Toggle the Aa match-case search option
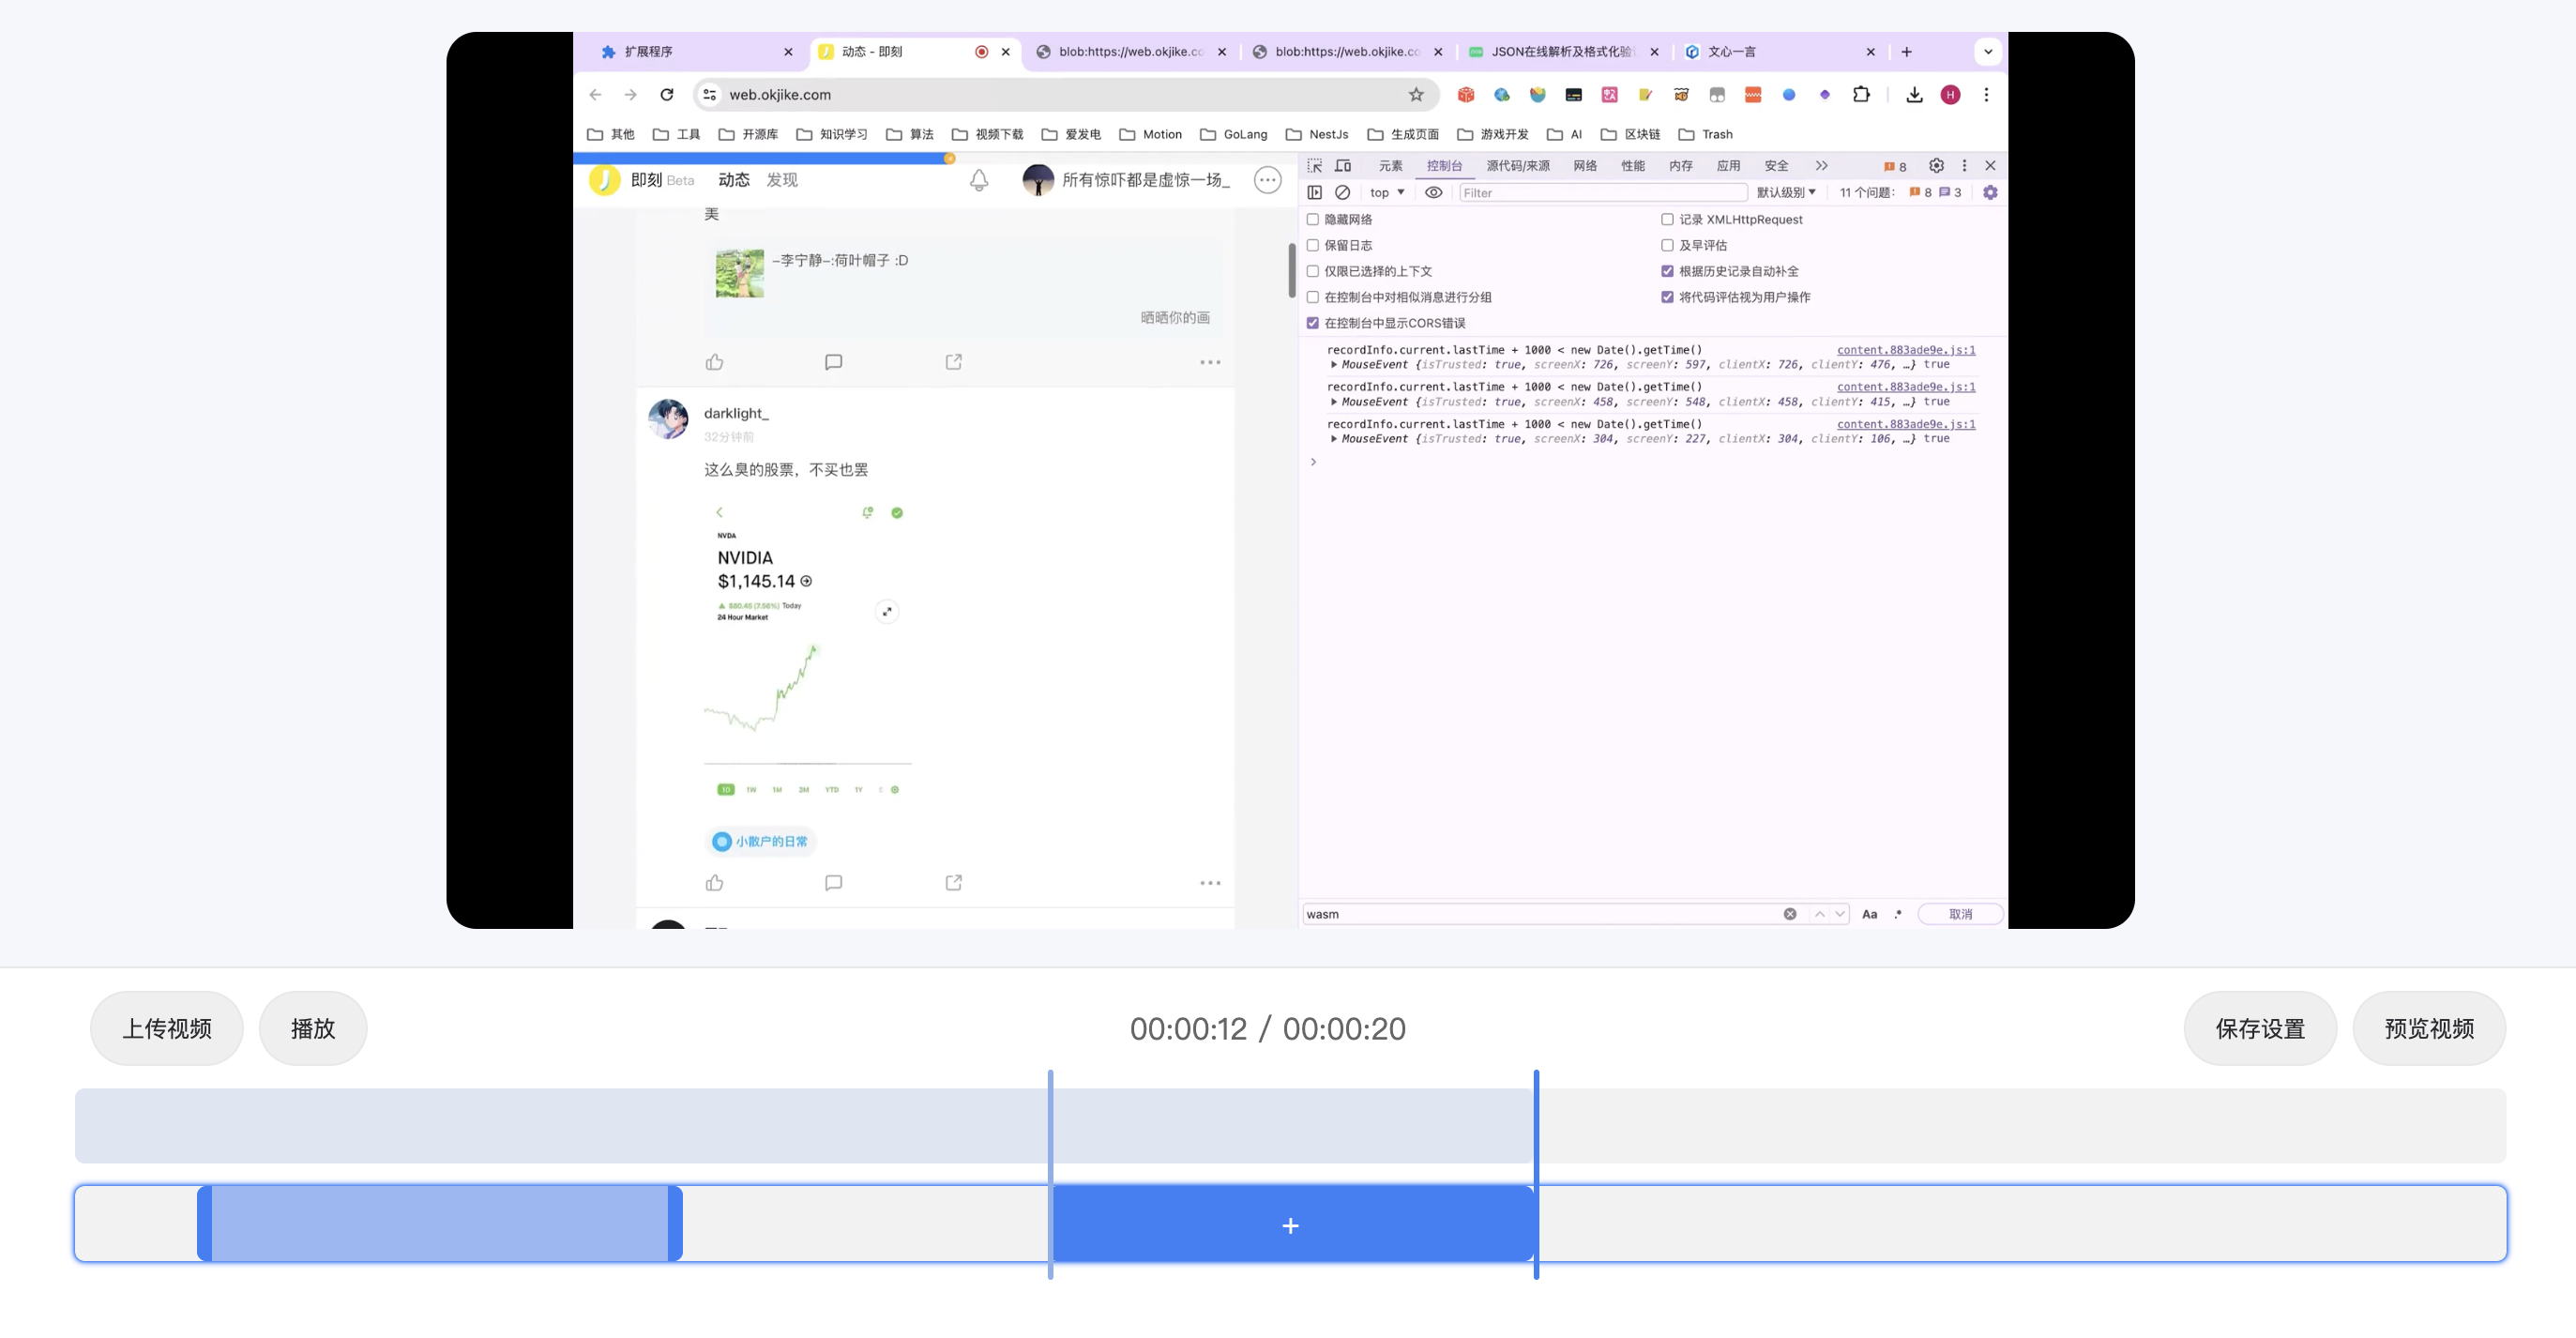This screenshot has height=1338, width=2576. pos(1869,914)
